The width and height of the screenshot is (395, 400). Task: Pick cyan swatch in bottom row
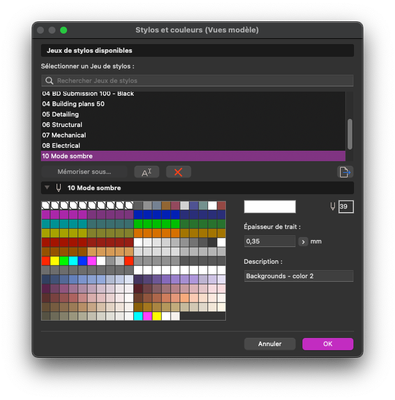(x=138, y=316)
